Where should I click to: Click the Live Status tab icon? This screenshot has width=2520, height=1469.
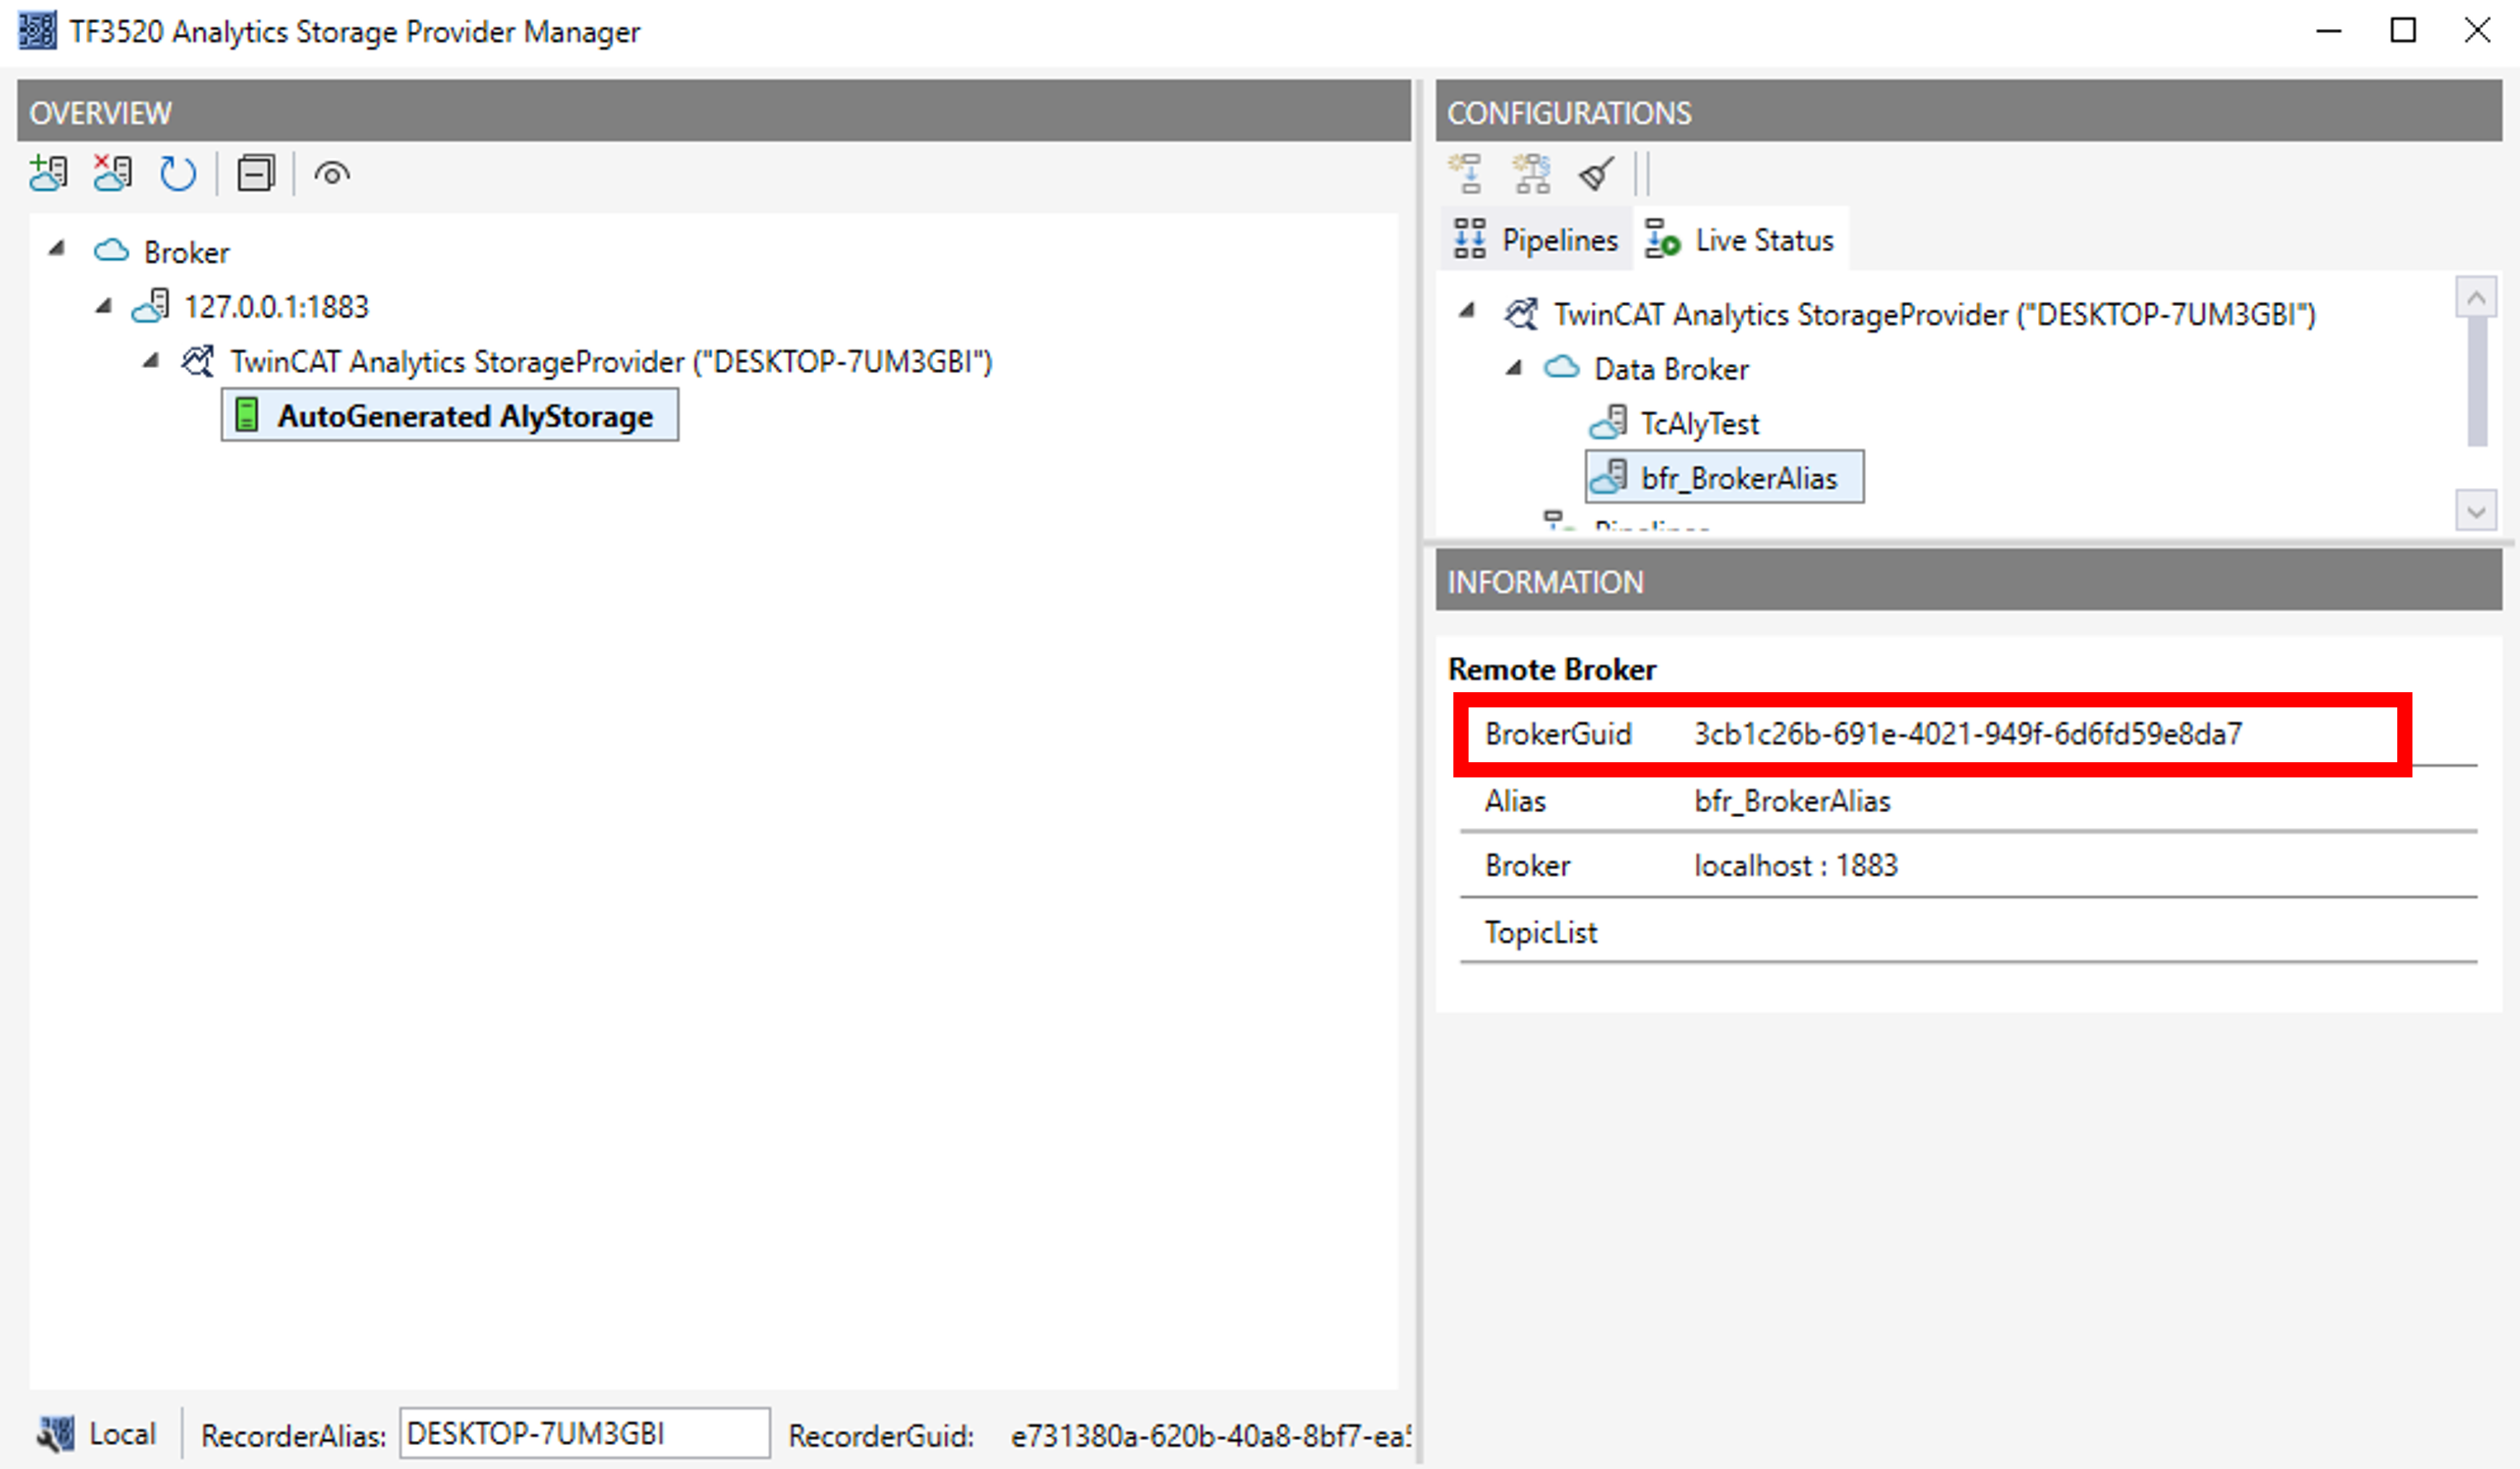tap(1663, 239)
